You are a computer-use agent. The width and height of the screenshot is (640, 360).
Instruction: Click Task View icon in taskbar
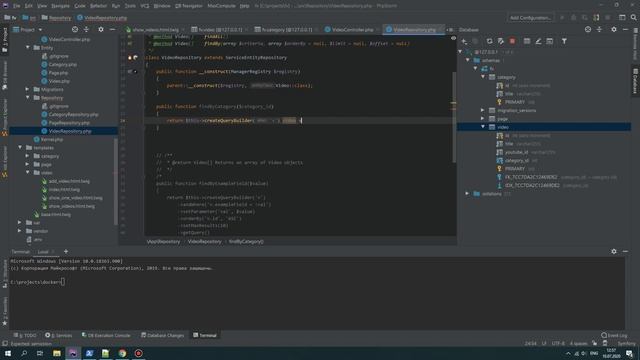point(40,353)
